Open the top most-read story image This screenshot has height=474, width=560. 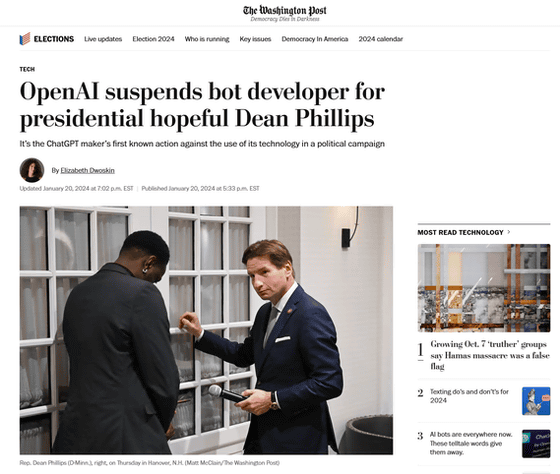[x=484, y=288]
